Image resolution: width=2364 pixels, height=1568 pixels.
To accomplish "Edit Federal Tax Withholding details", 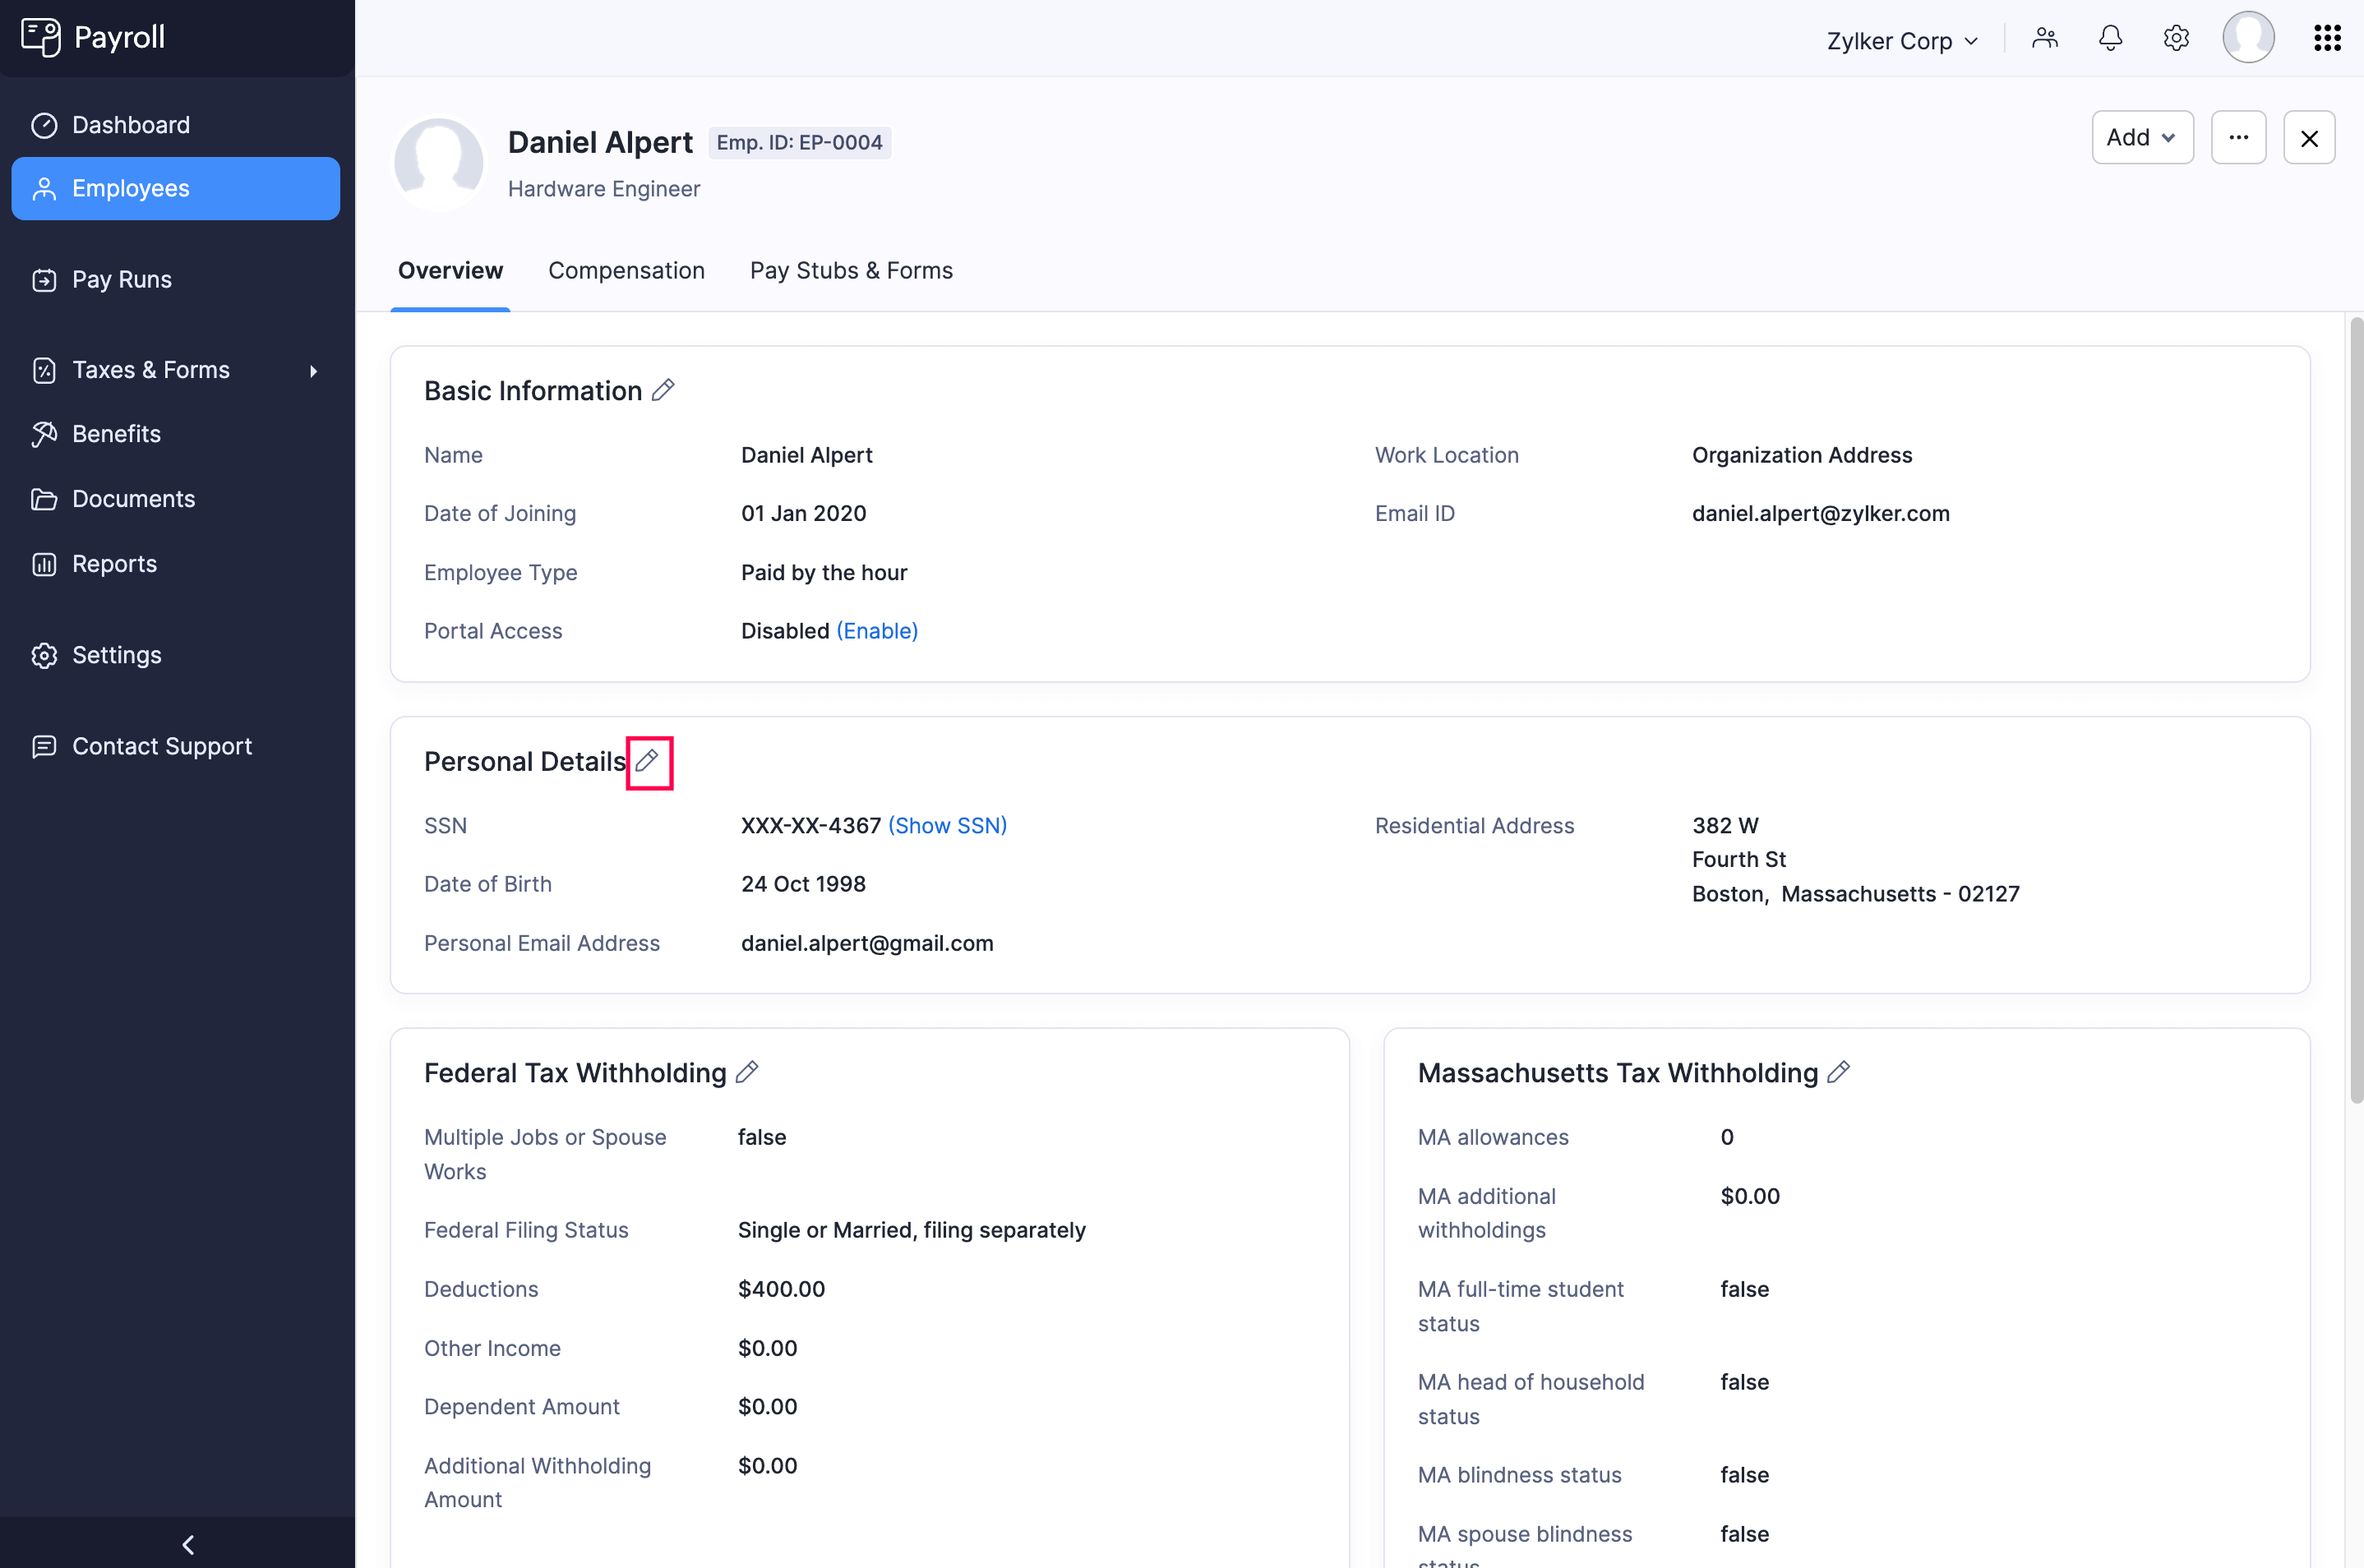I will [x=747, y=1071].
